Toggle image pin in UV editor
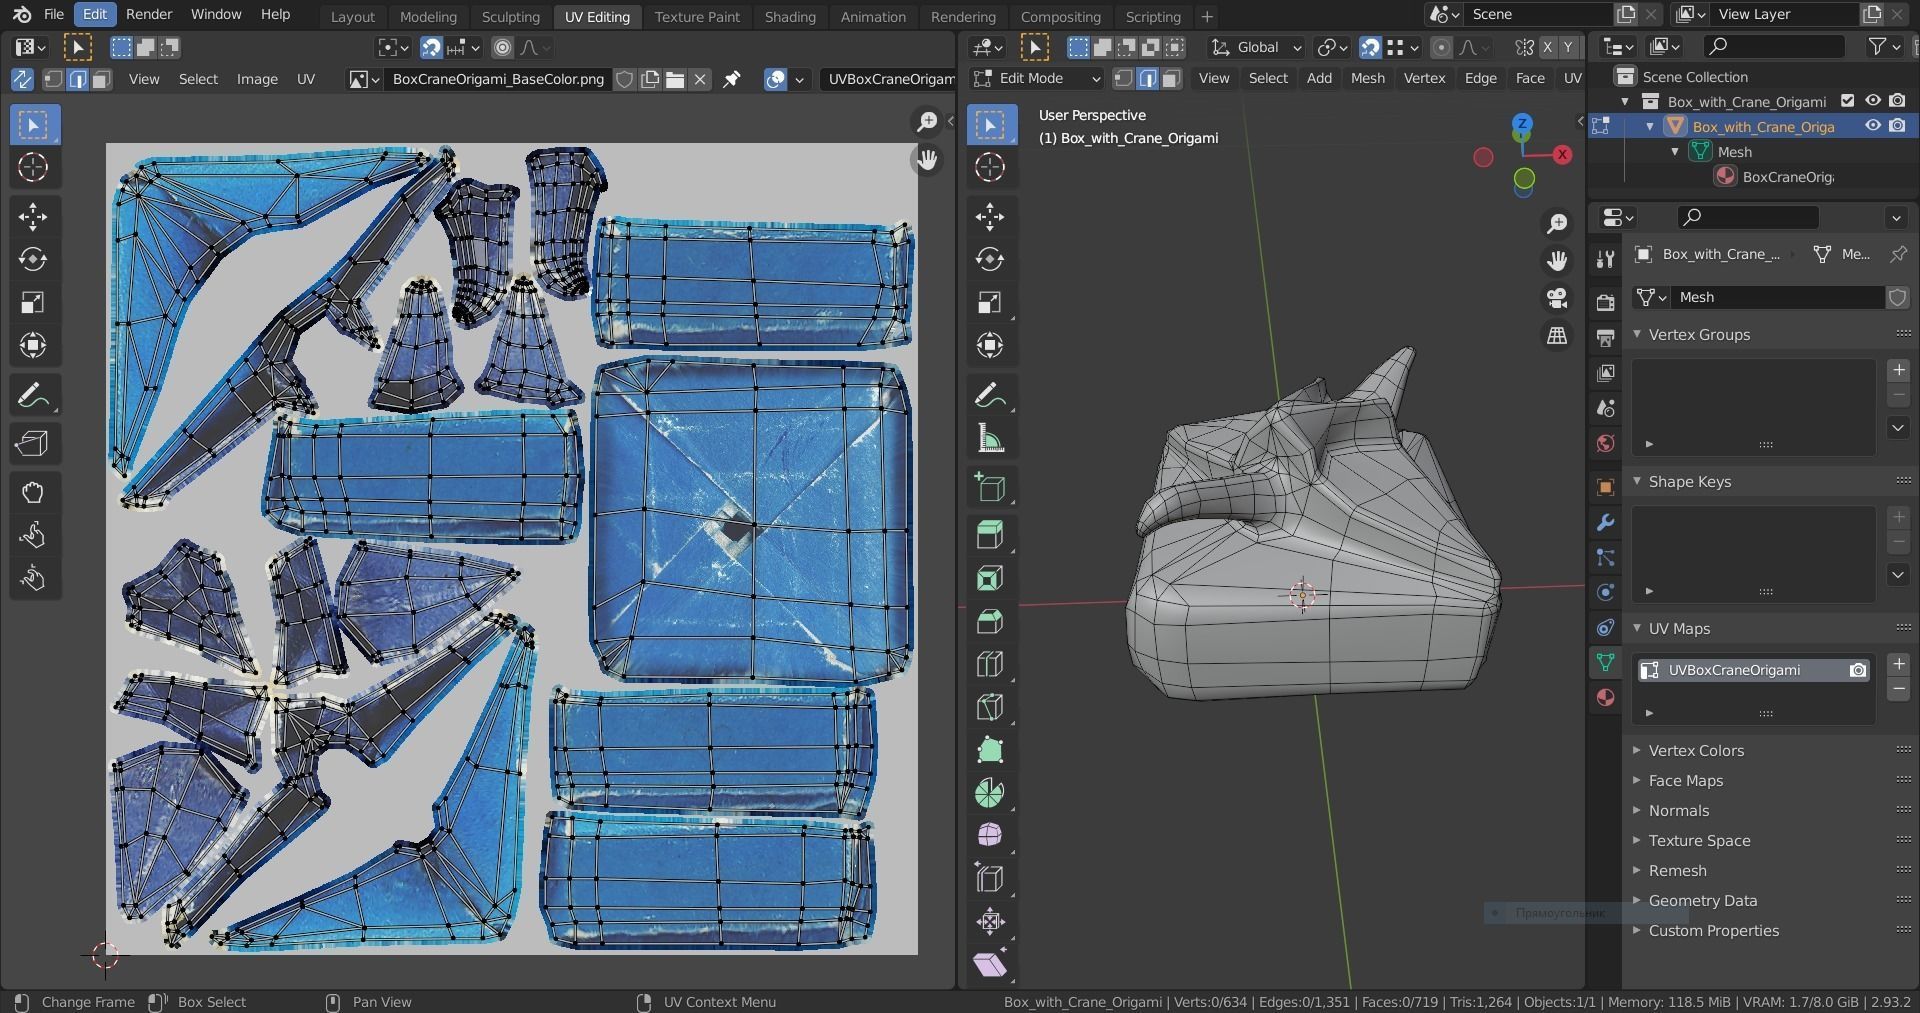Viewport: 1920px width, 1013px height. pos(732,79)
